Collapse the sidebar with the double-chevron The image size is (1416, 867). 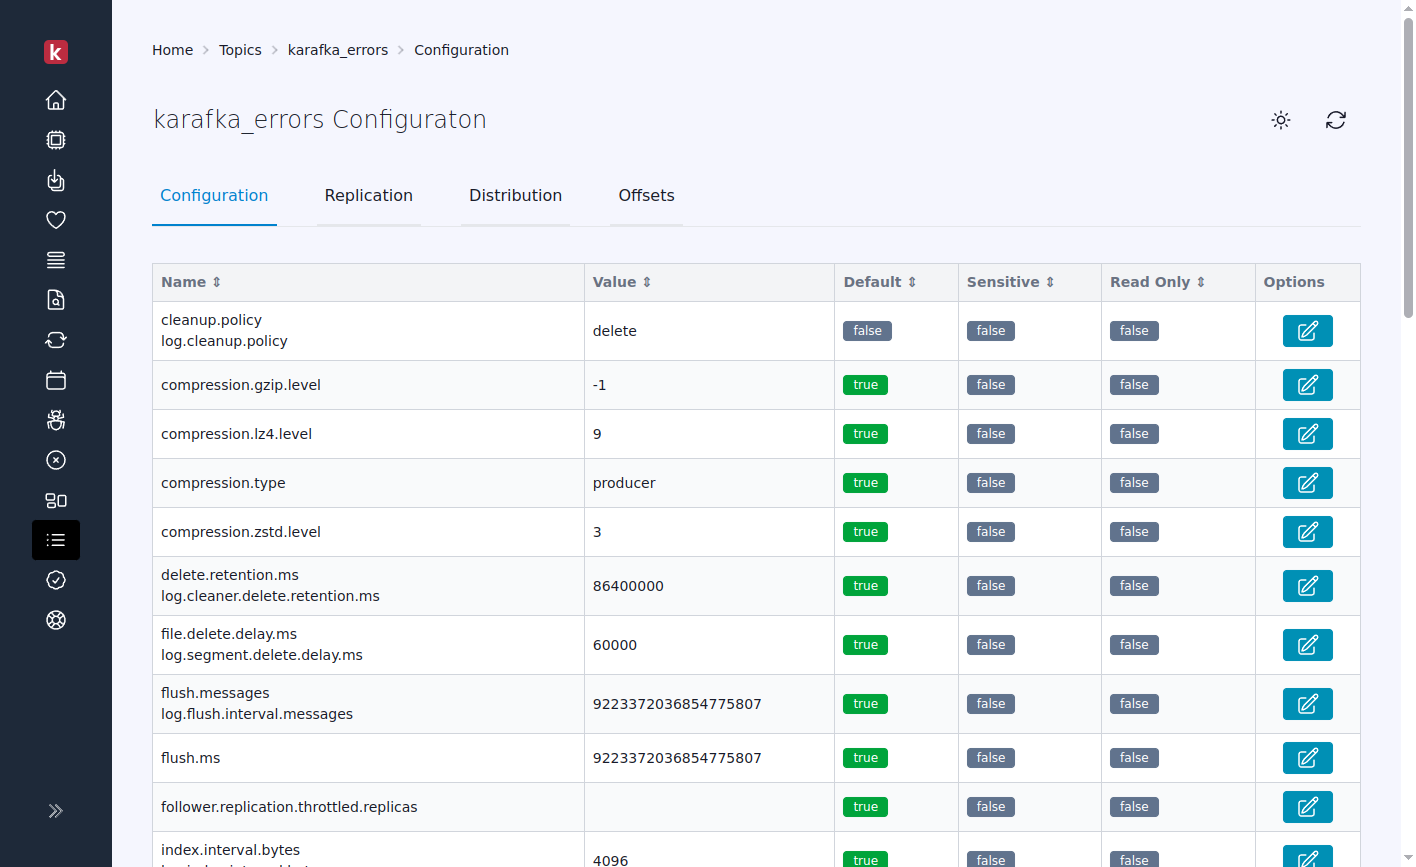click(56, 811)
